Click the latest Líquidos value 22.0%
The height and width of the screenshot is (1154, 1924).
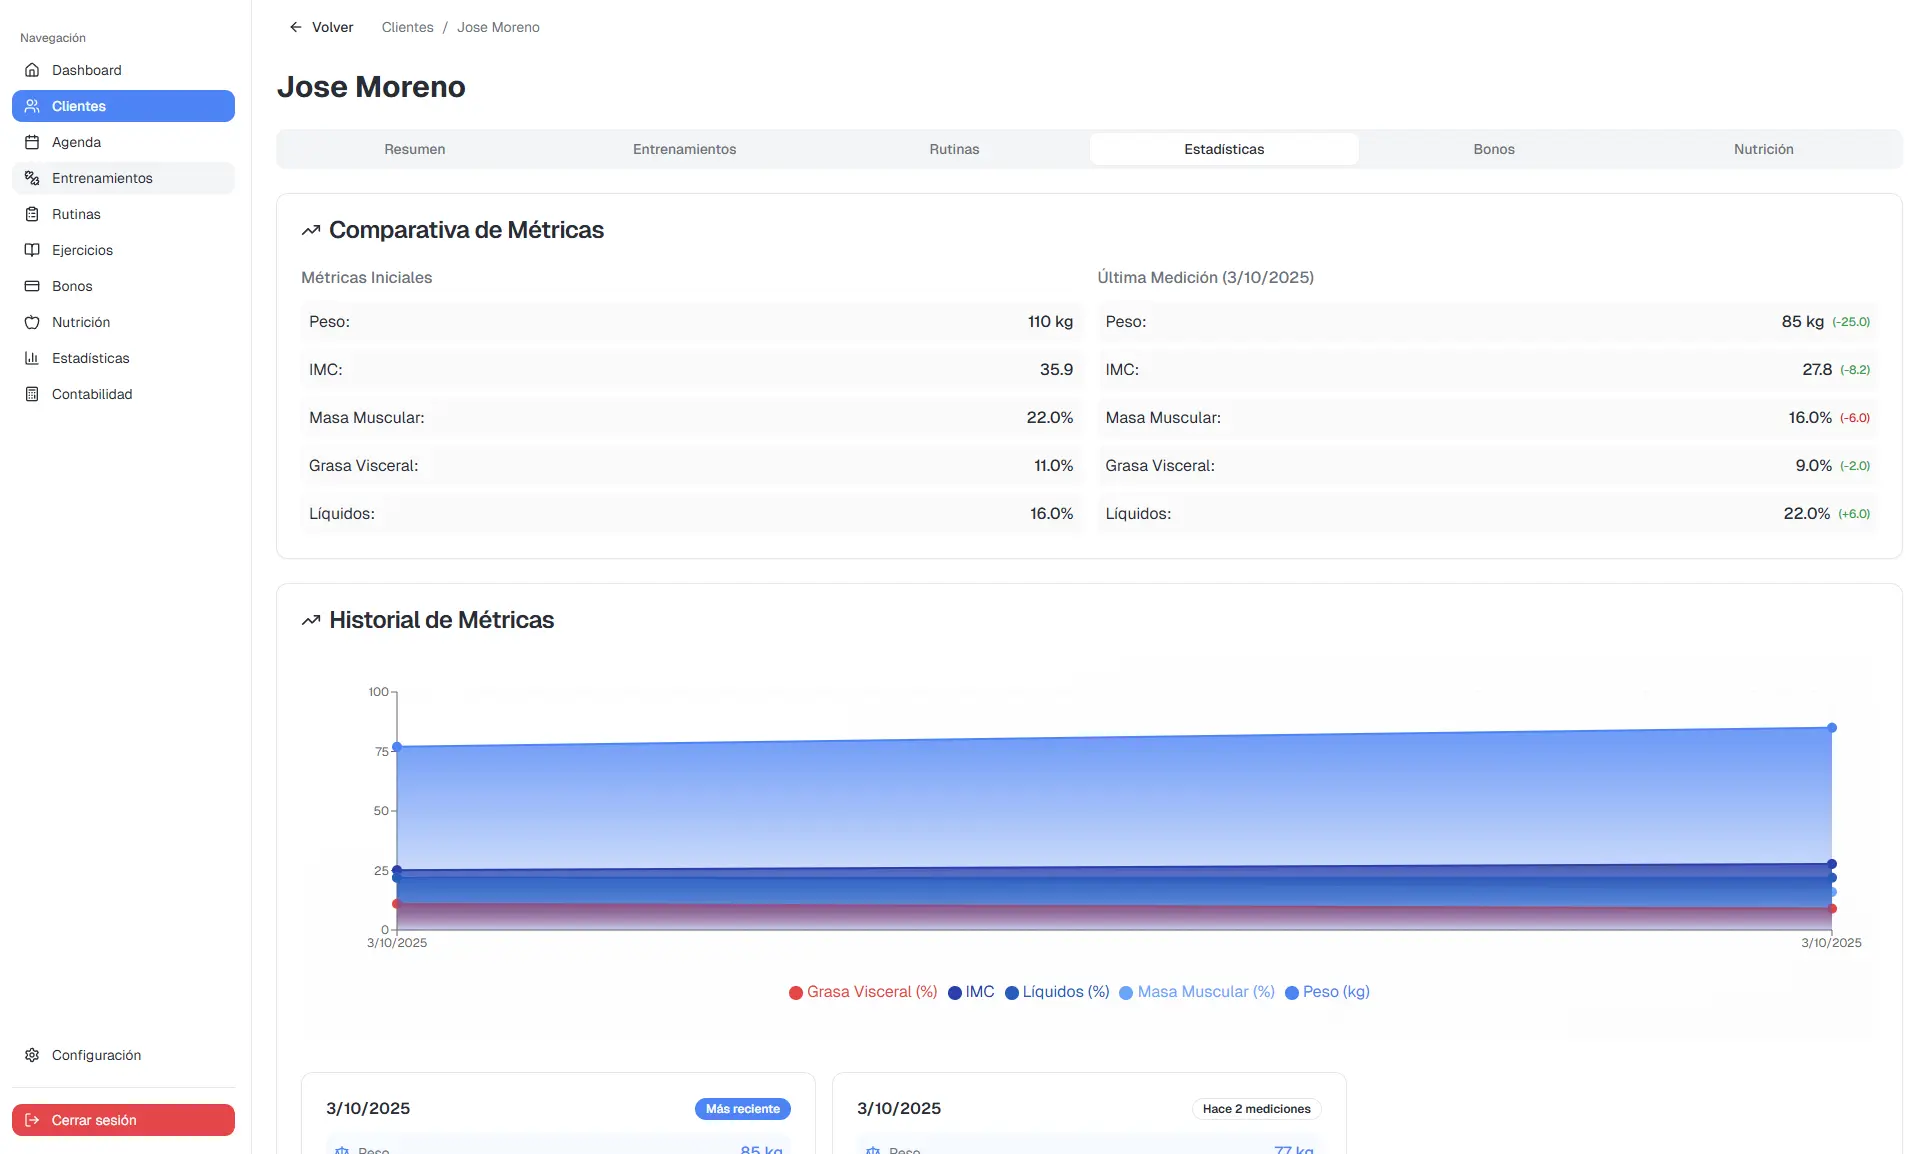pyautogui.click(x=1806, y=514)
